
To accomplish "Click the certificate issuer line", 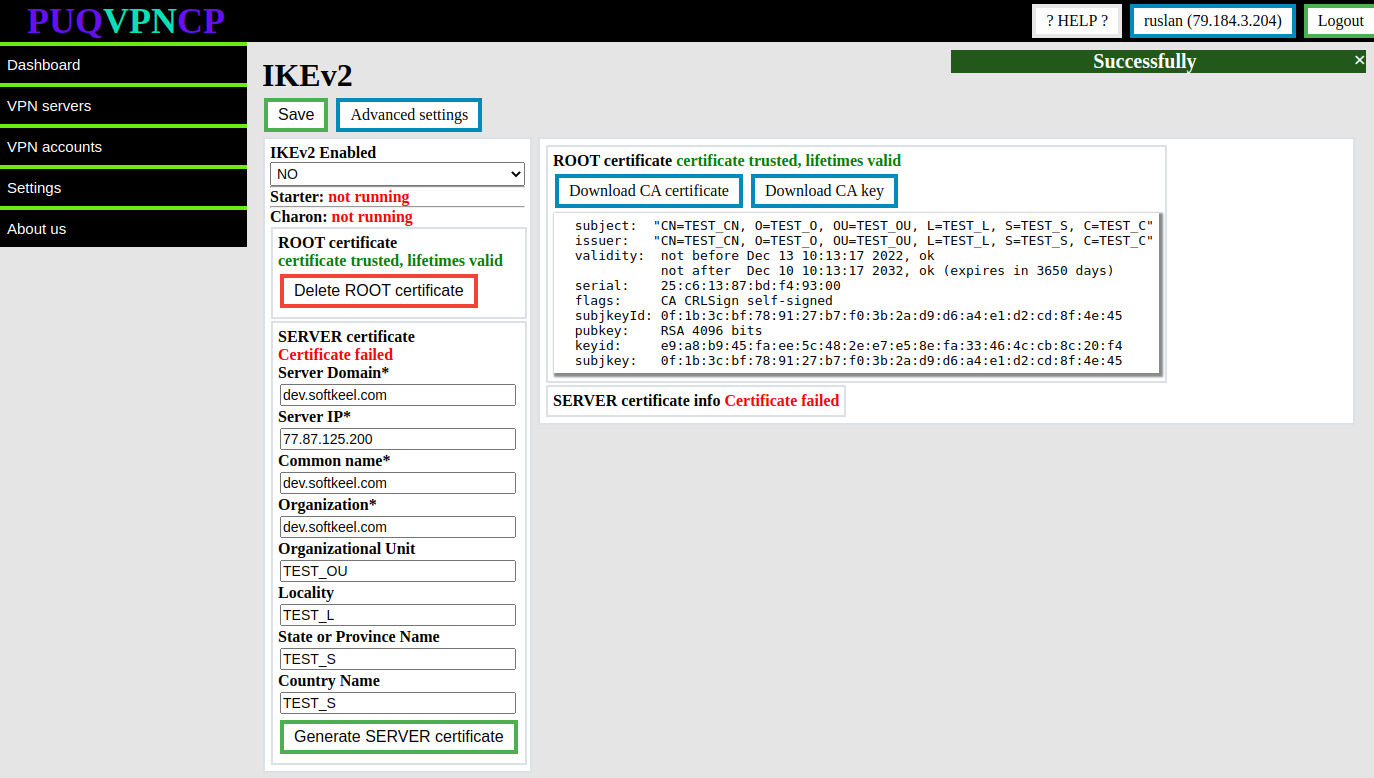I will pyautogui.click(x=864, y=241).
